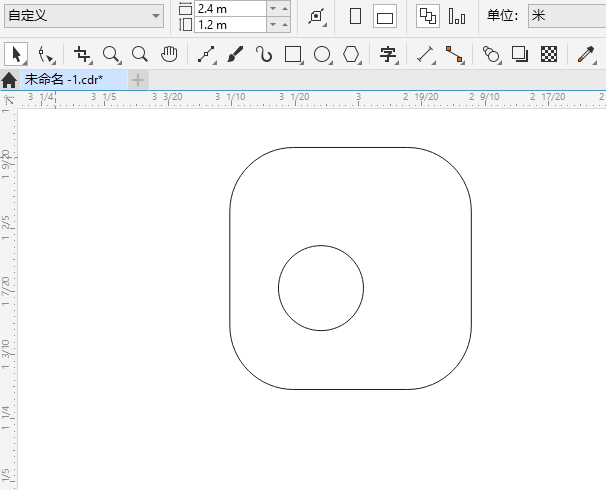The height and width of the screenshot is (490, 606).
Task: Switch to the 未命名 -1.cdr tab
Action: (x=73, y=80)
